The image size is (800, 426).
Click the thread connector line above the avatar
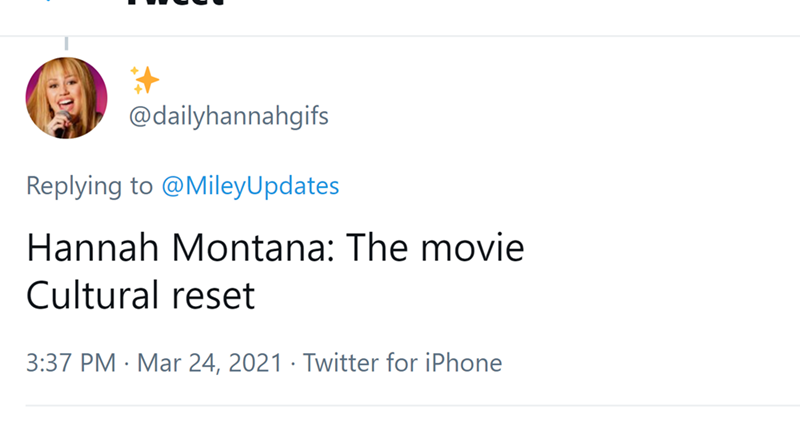(66, 44)
